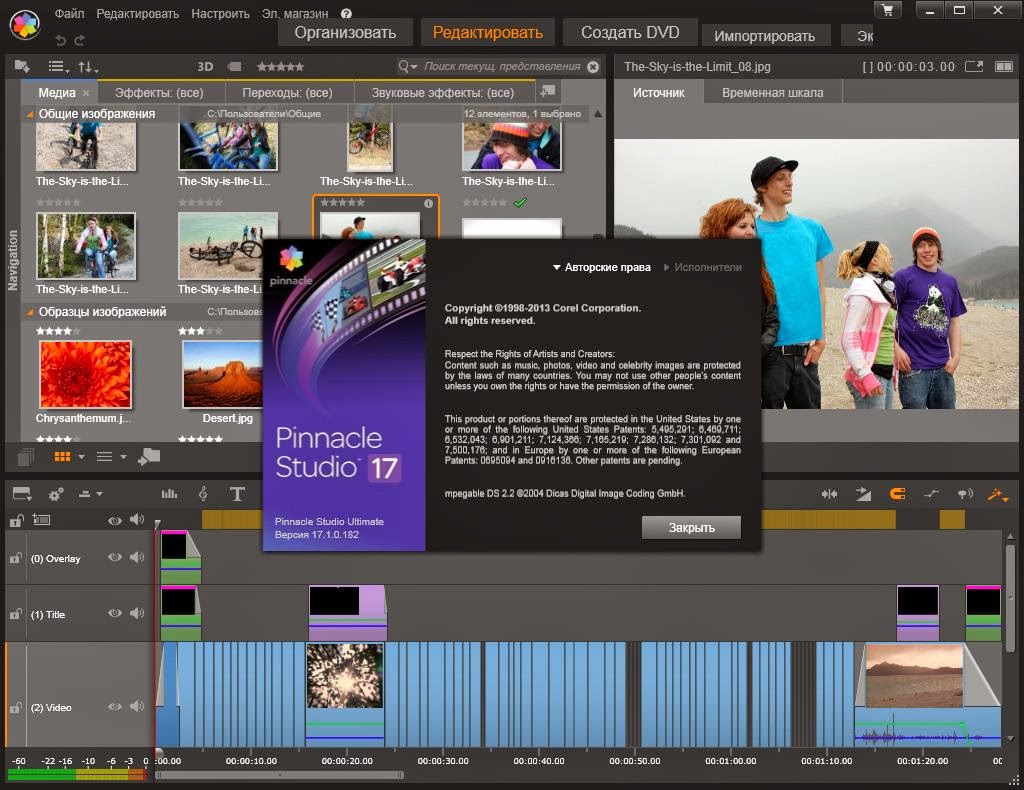This screenshot has height=790, width=1024.
Task: Add new track via header icon
Action: point(41,520)
